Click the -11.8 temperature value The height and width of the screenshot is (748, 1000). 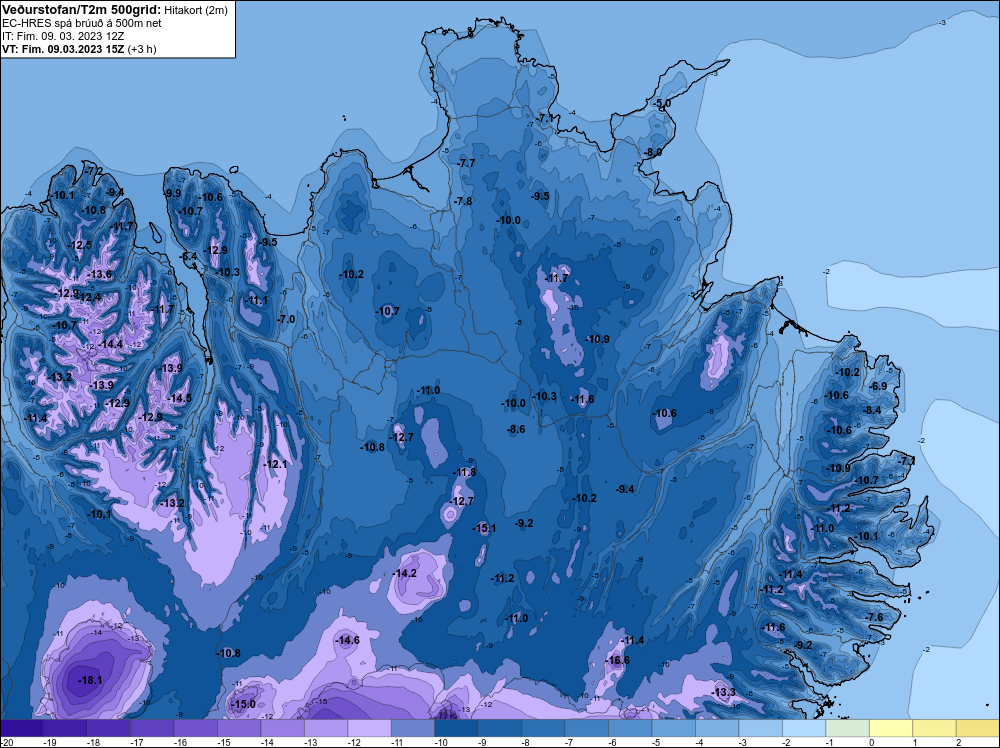(x=464, y=473)
